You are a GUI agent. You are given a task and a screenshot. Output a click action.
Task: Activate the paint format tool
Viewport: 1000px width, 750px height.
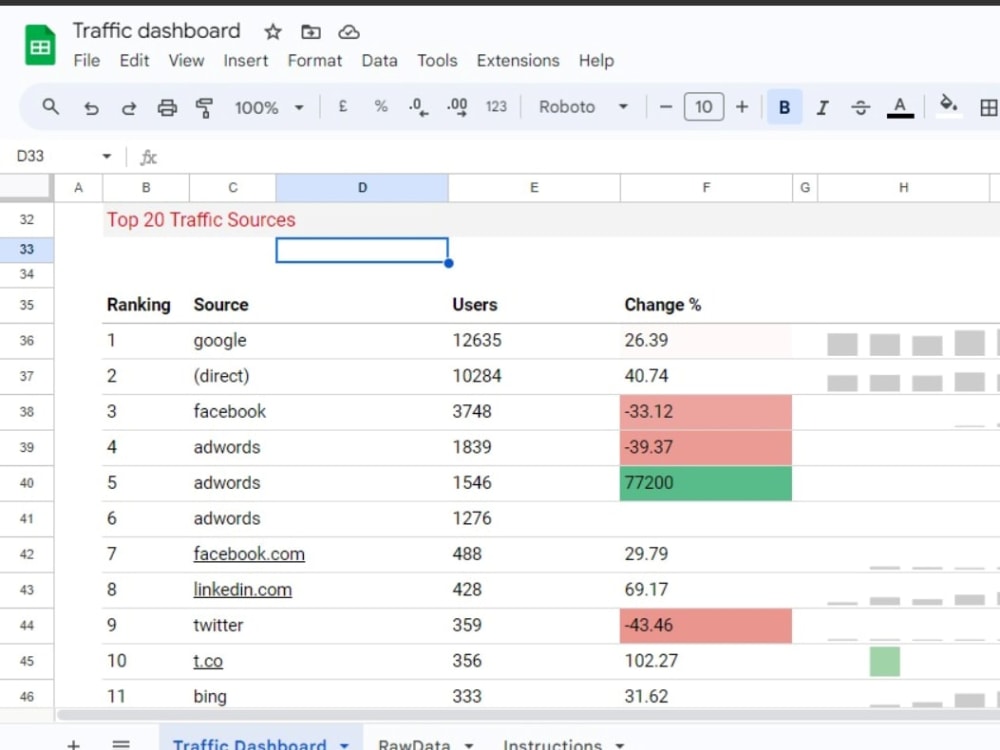point(204,108)
